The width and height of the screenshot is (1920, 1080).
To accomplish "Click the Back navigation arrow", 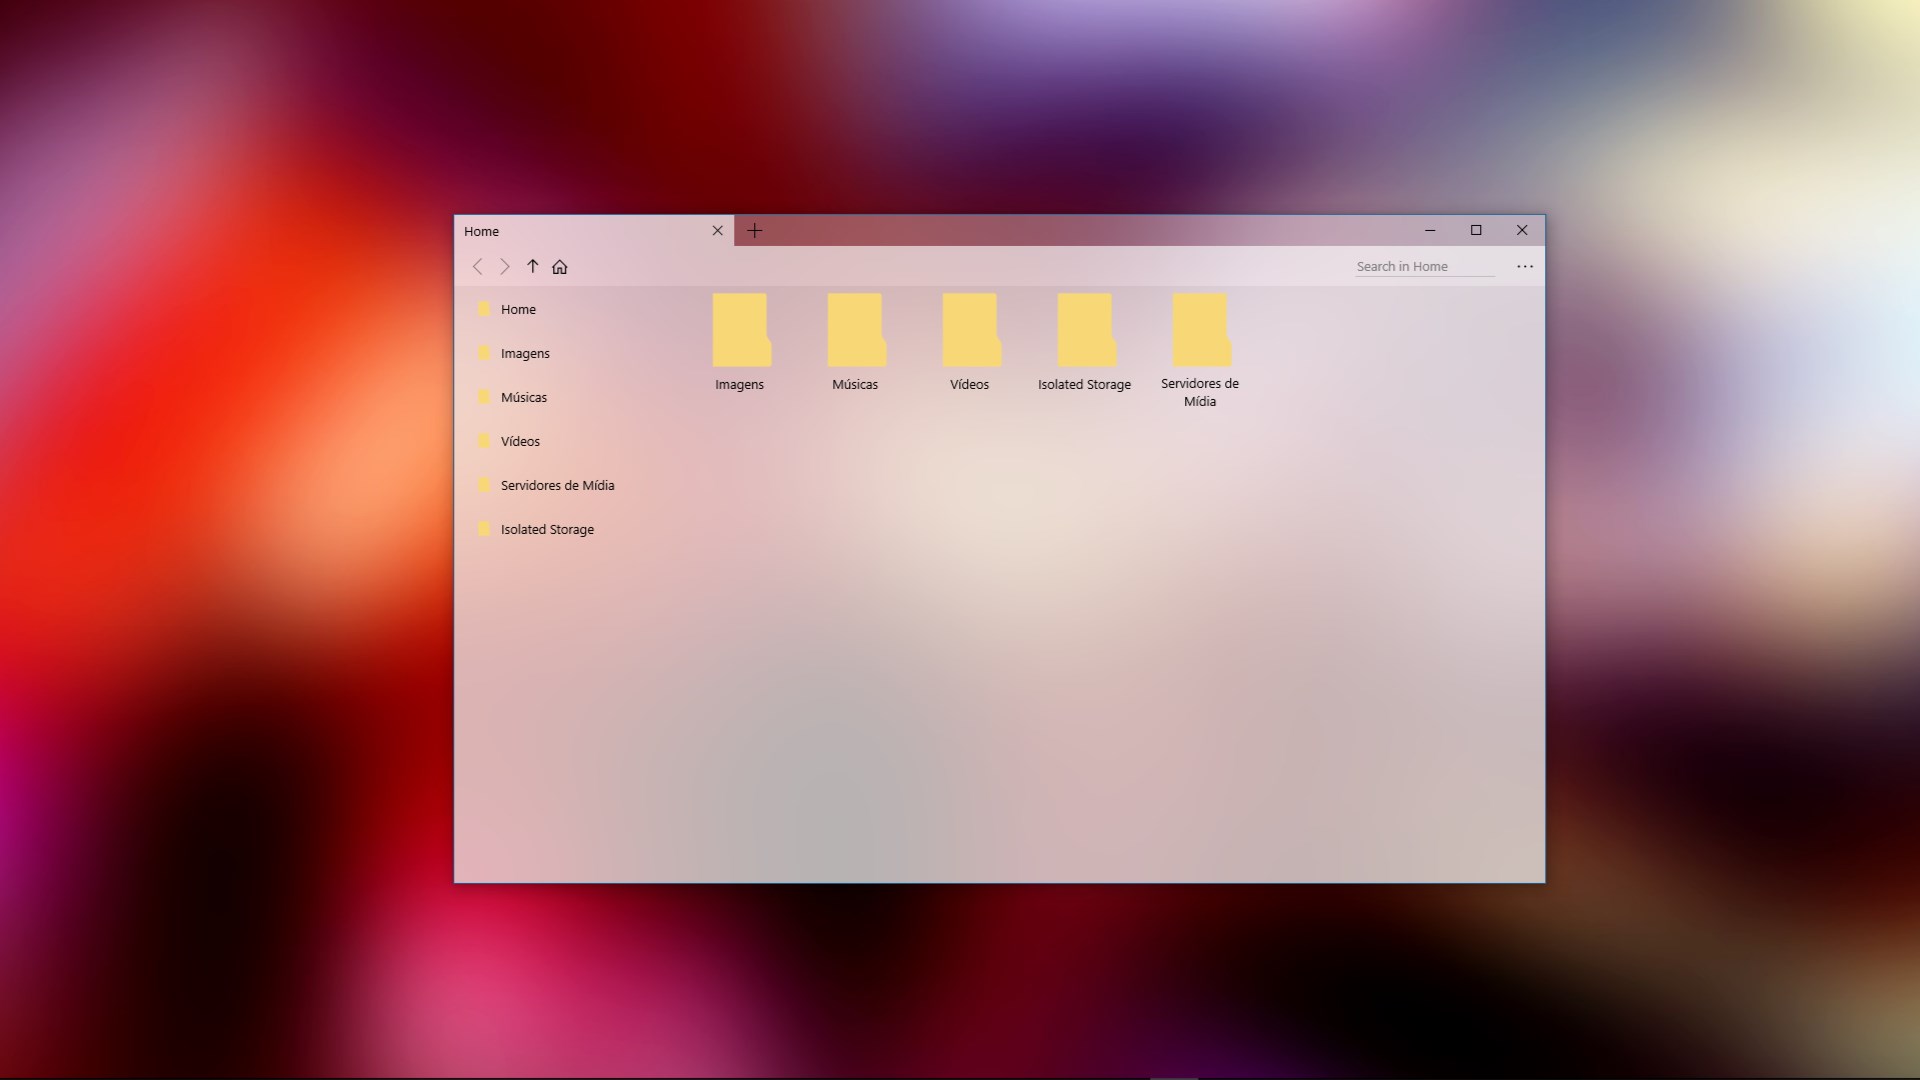I will pos(478,267).
